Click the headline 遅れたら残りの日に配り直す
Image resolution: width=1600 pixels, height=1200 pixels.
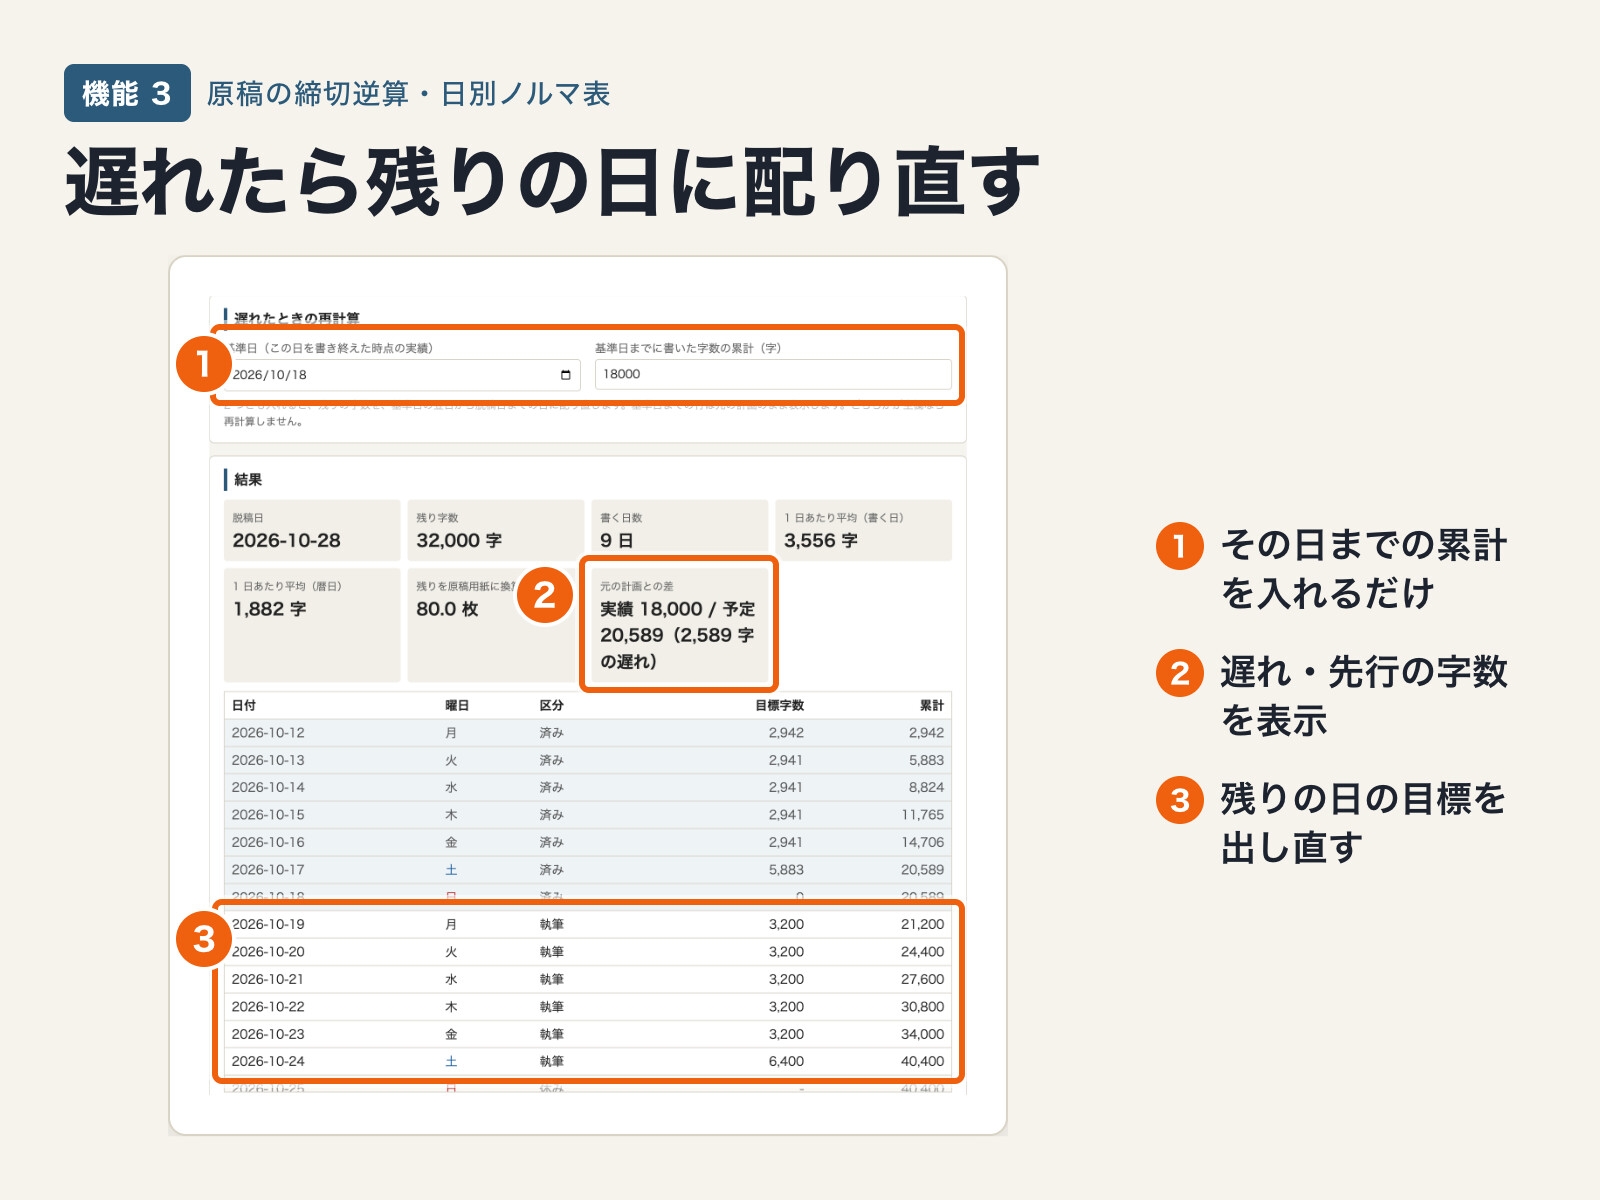point(553,181)
